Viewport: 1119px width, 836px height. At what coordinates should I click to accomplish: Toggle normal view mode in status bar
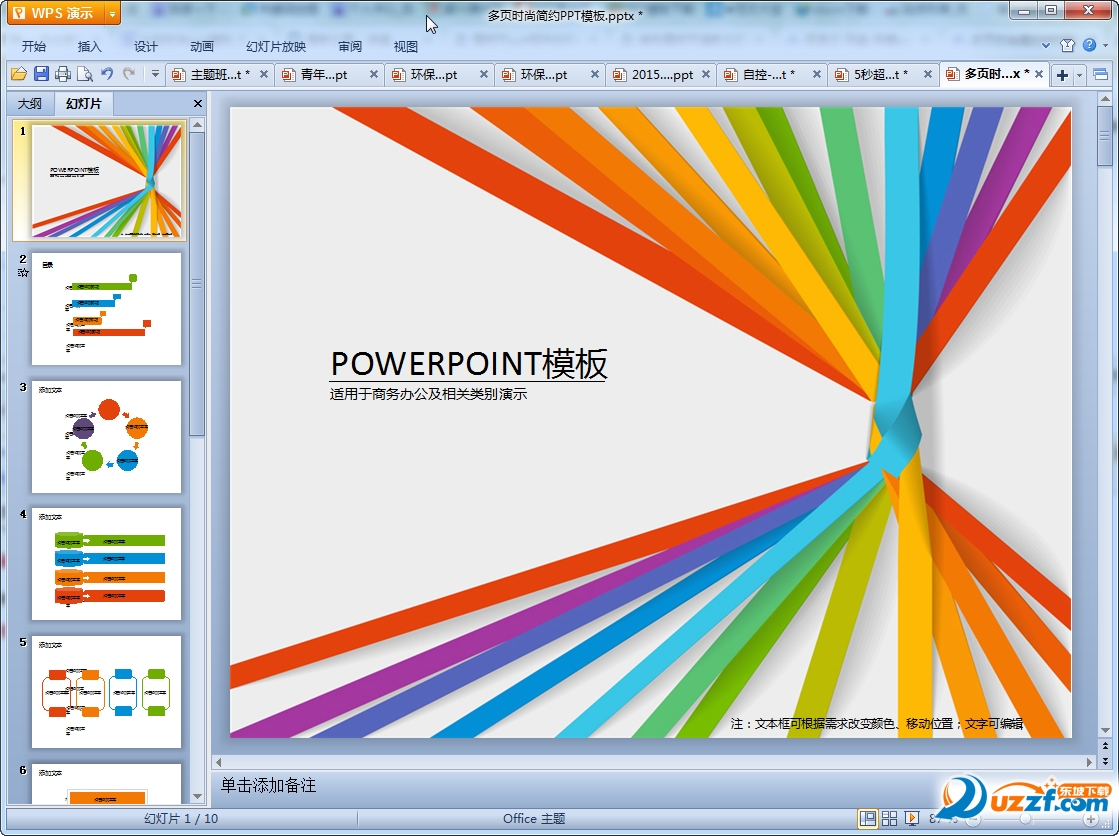(x=867, y=819)
